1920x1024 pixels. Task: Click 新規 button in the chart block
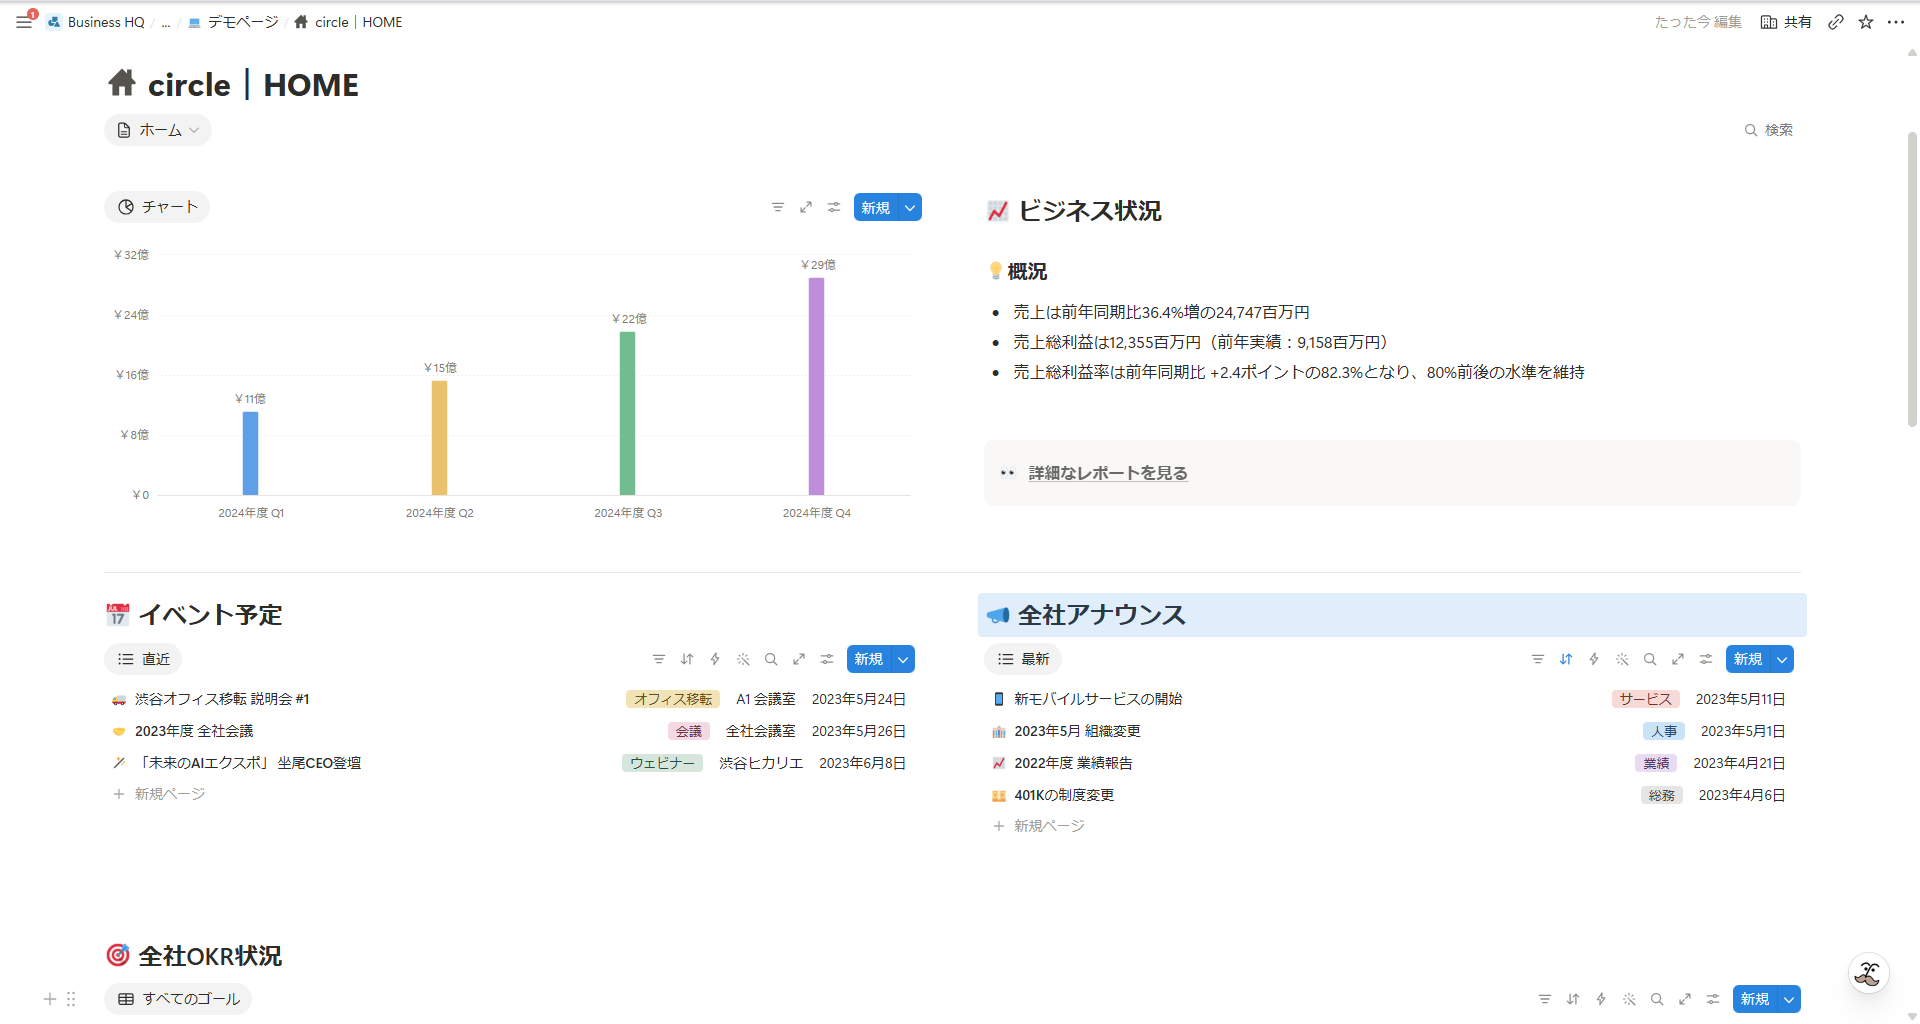(x=876, y=207)
